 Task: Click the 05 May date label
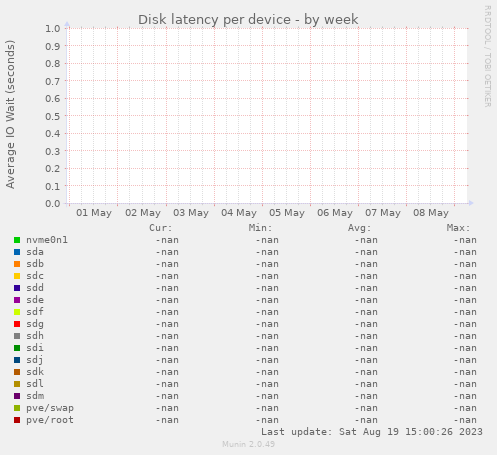click(x=287, y=213)
